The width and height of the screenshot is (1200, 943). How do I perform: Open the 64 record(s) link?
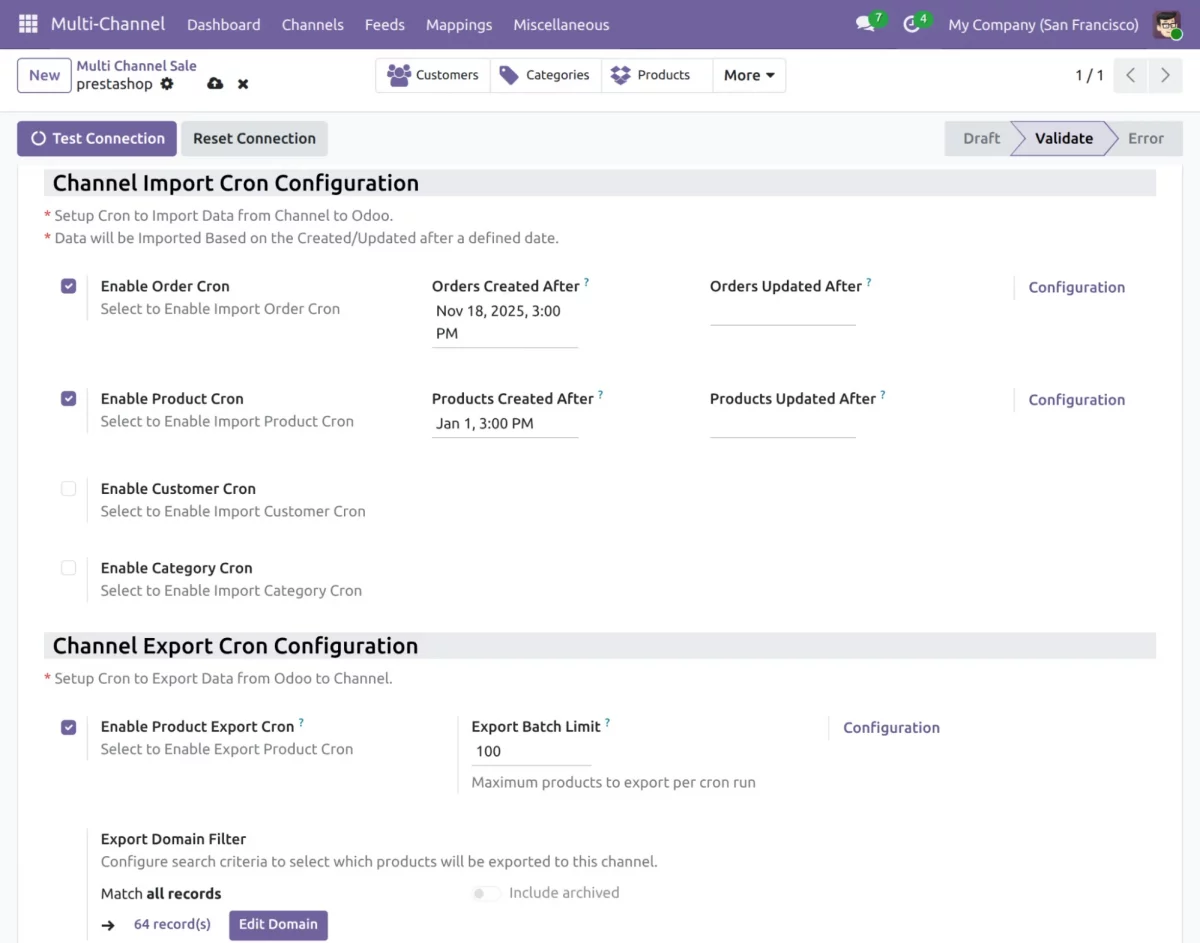click(172, 925)
